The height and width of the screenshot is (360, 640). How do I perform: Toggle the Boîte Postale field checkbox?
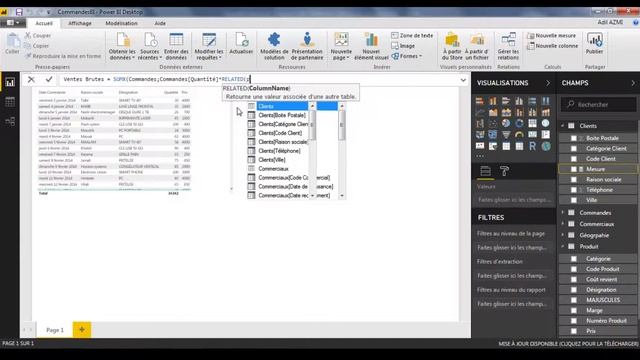(x=573, y=138)
